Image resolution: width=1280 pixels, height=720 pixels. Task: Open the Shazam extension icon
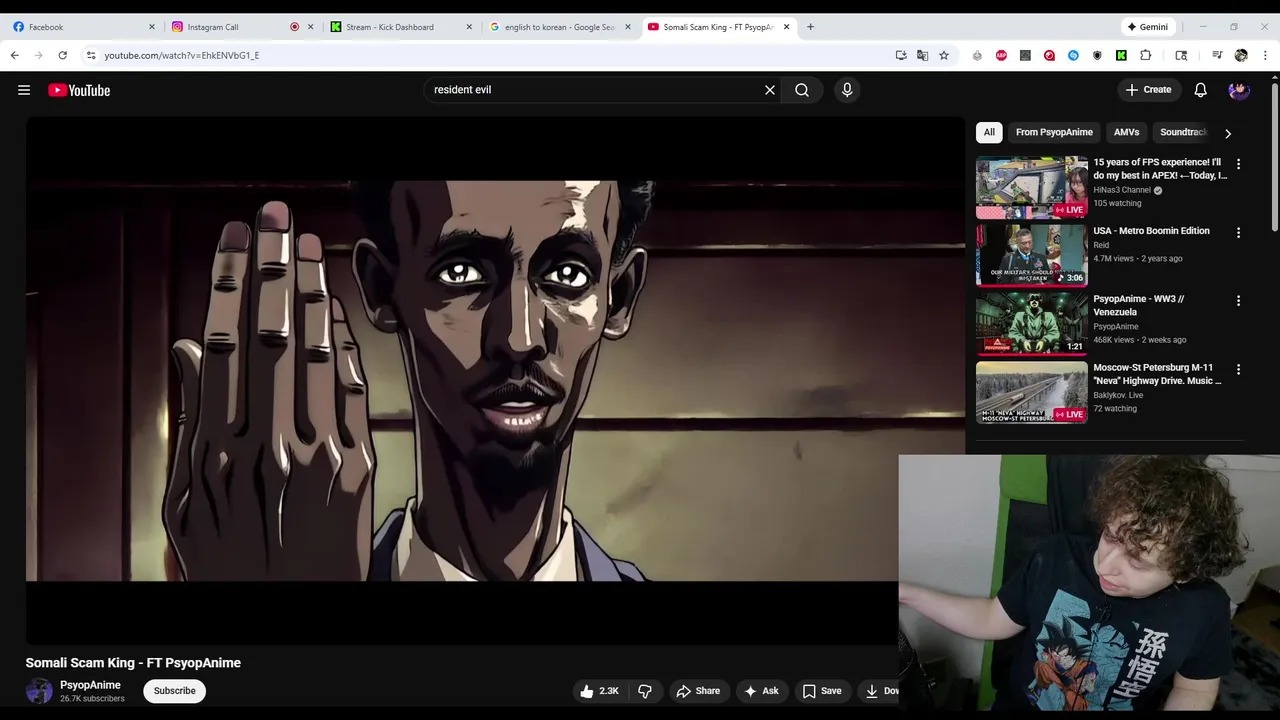(x=1073, y=55)
